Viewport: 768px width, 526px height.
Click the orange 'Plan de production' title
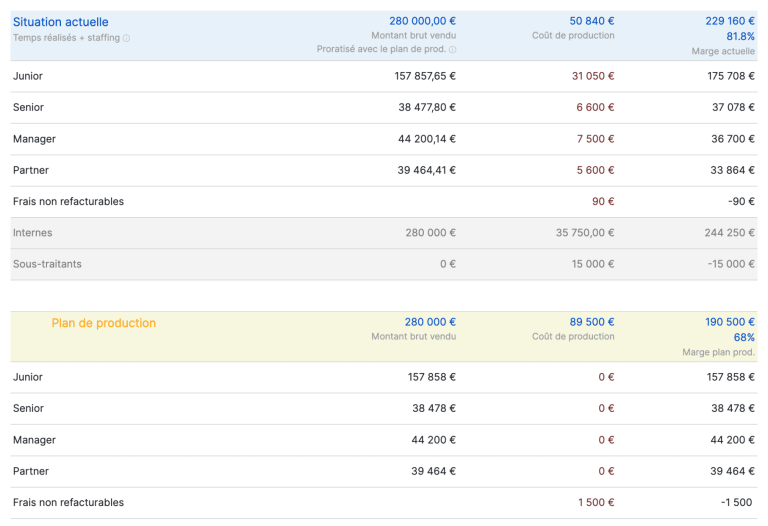(x=104, y=323)
